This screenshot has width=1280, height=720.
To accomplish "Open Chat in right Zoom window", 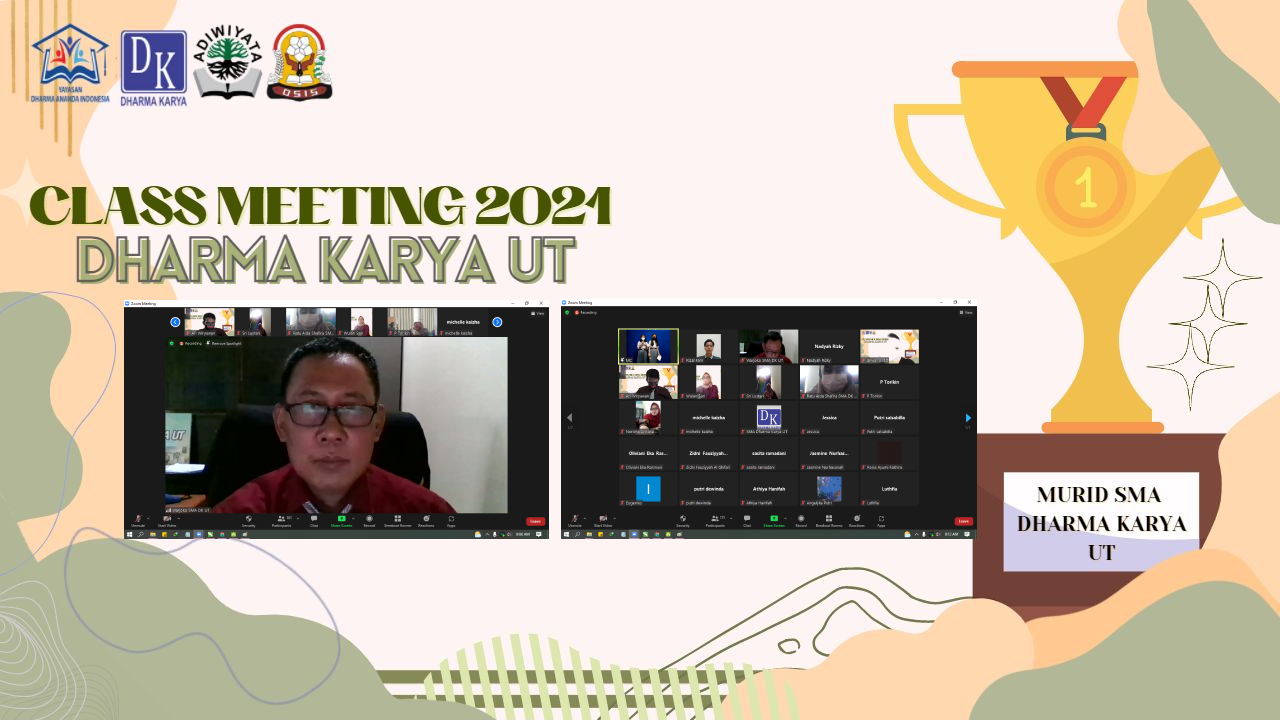I will [x=747, y=521].
